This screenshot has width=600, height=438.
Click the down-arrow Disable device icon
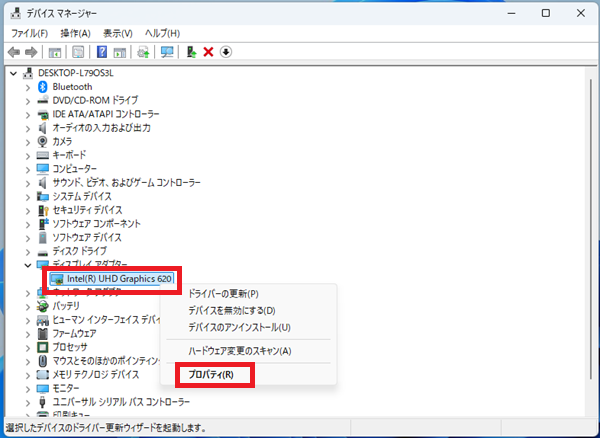226,52
